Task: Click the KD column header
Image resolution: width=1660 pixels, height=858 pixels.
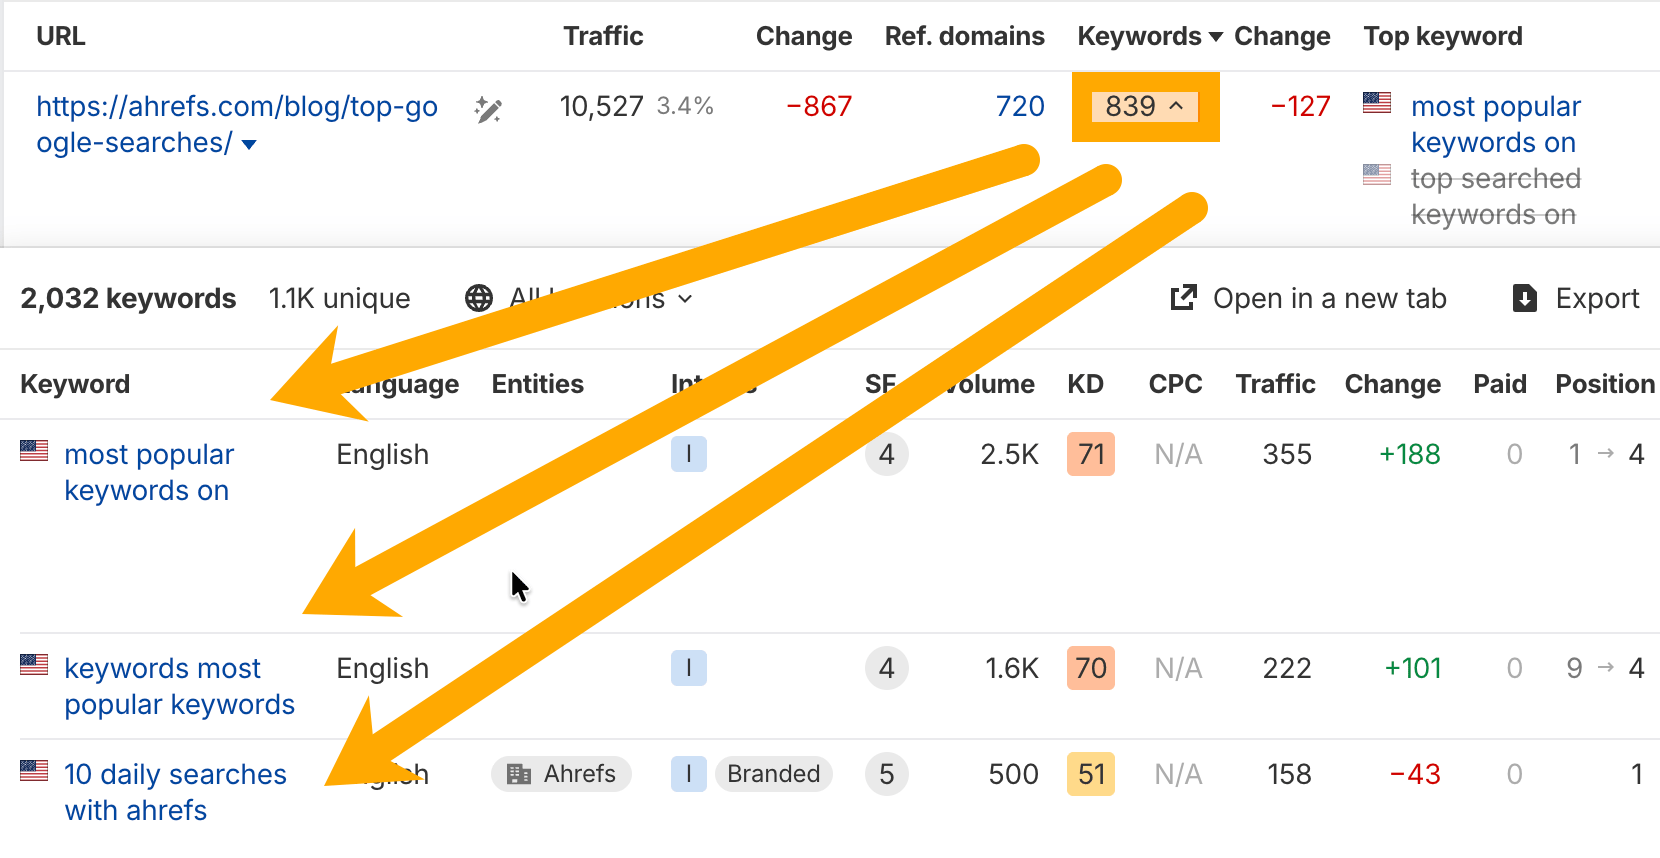Action: (x=1085, y=384)
